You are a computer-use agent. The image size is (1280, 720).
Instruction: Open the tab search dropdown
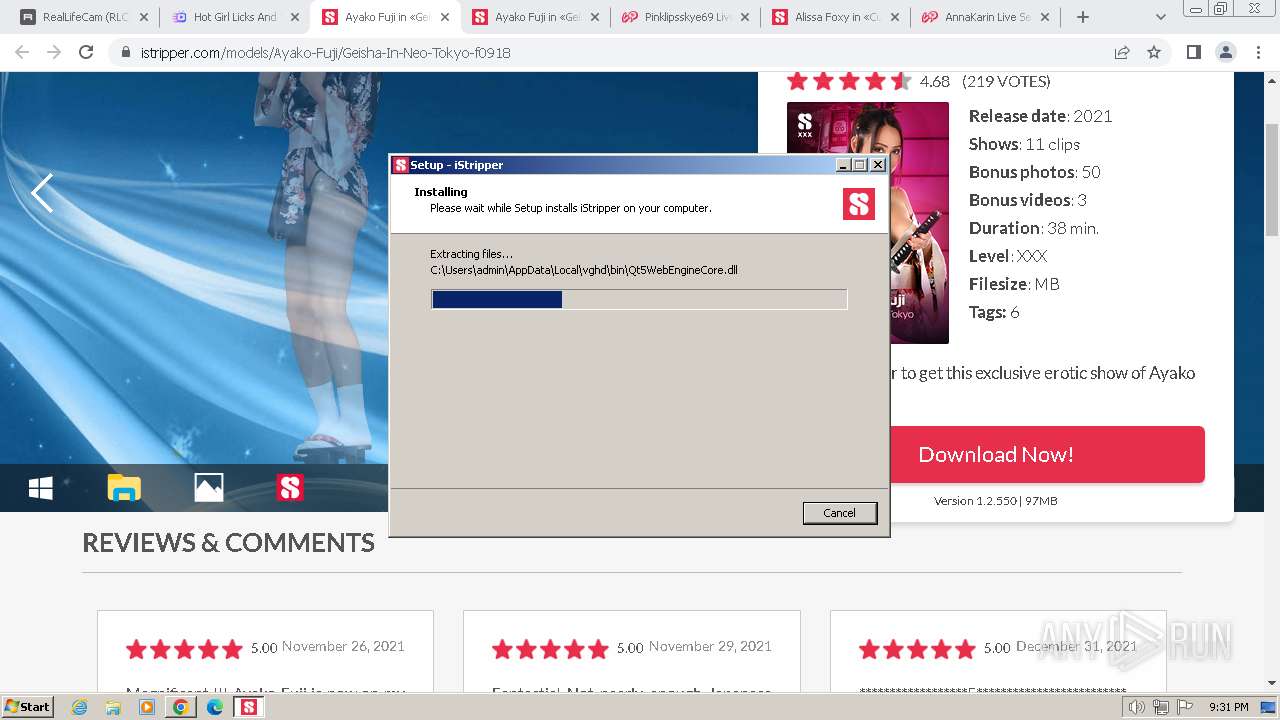pyautogui.click(x=1161, y=17)
